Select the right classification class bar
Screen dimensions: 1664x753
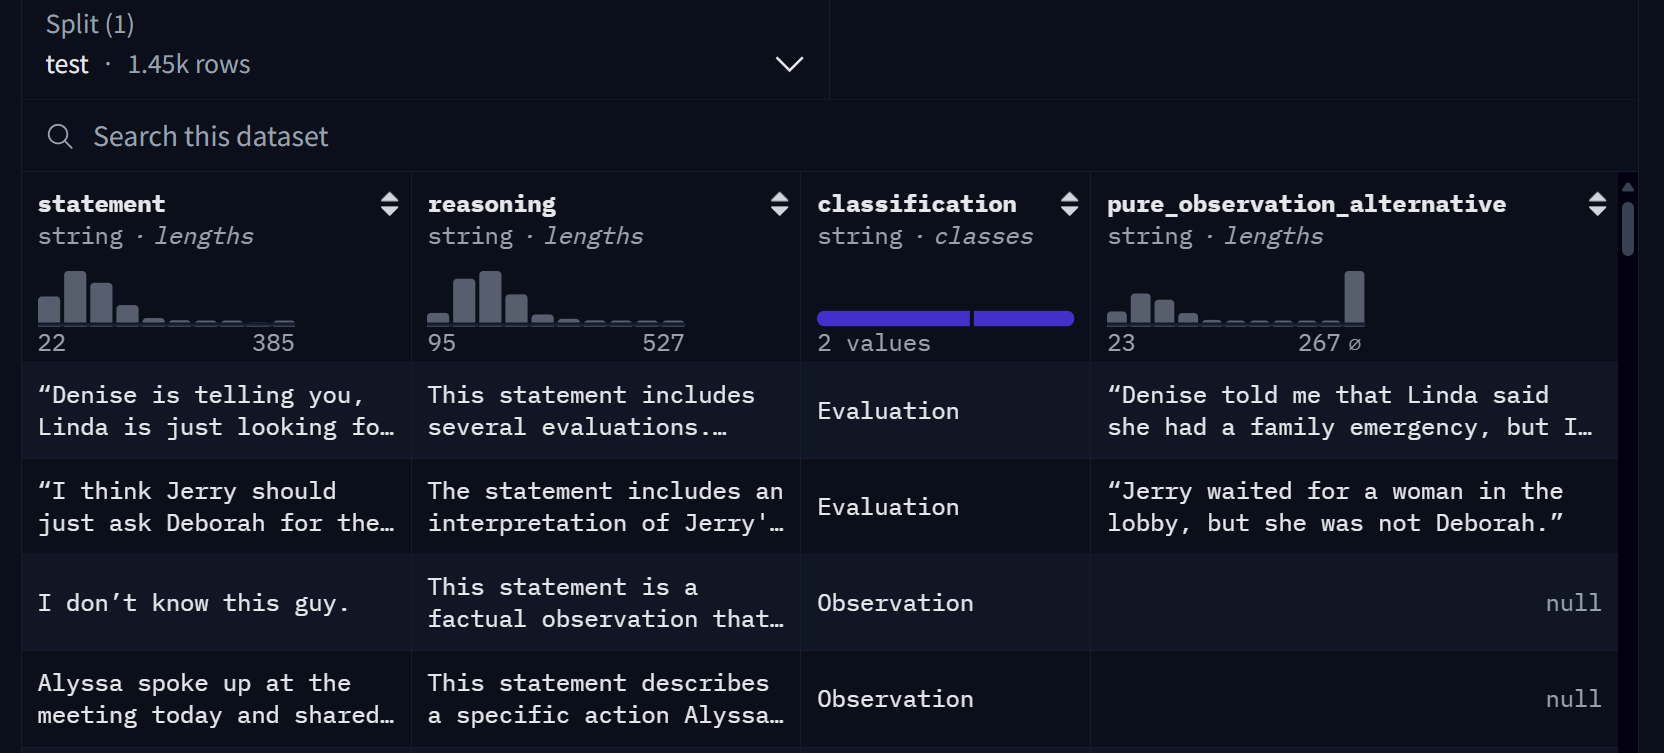pyautogui.click(x=1023, y=318)
